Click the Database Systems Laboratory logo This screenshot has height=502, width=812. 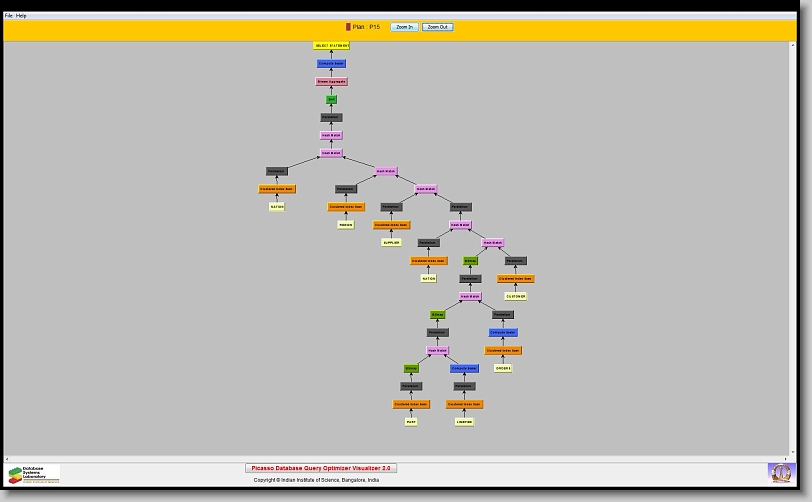pyautogui.click(x=34, y=474)
